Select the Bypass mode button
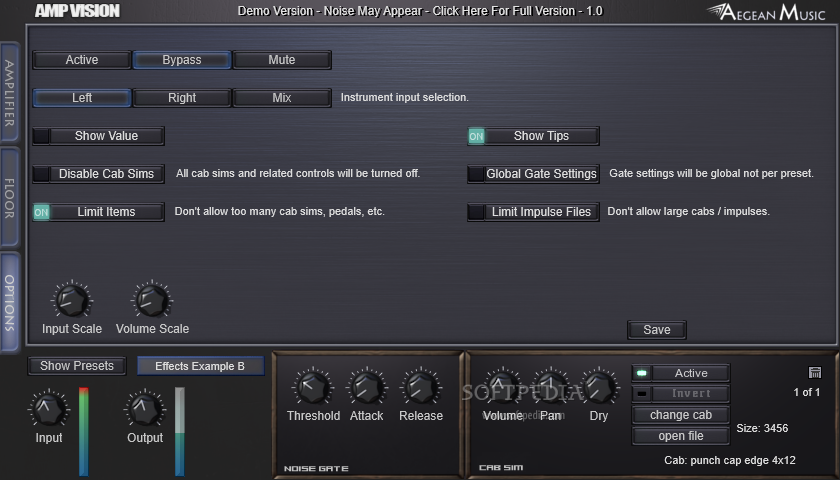The height and width of the screenshot is (480, 840). [182, 60]
